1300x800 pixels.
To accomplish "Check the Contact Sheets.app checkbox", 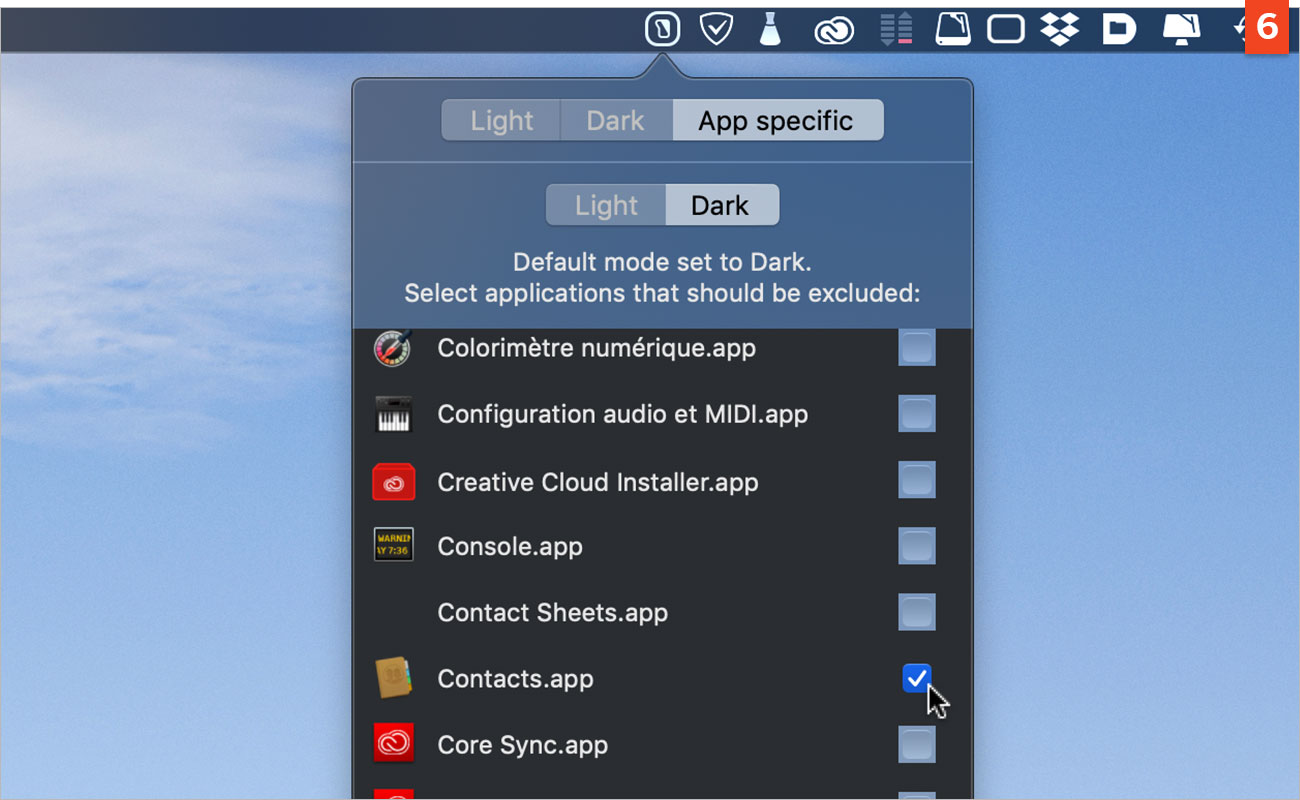I will tap(917, 612).
